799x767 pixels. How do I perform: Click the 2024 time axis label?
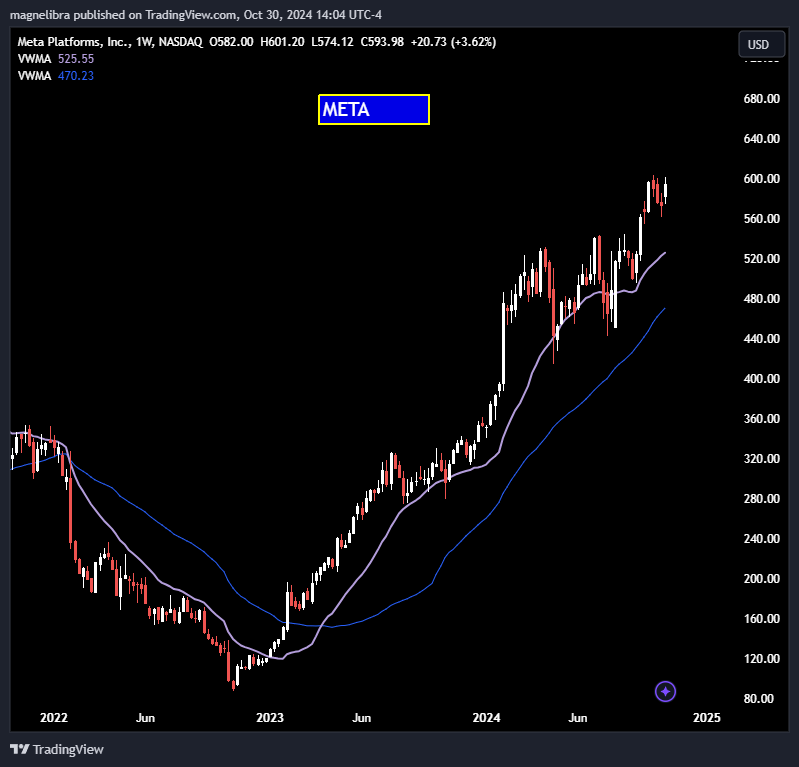[x=486, y=718]
